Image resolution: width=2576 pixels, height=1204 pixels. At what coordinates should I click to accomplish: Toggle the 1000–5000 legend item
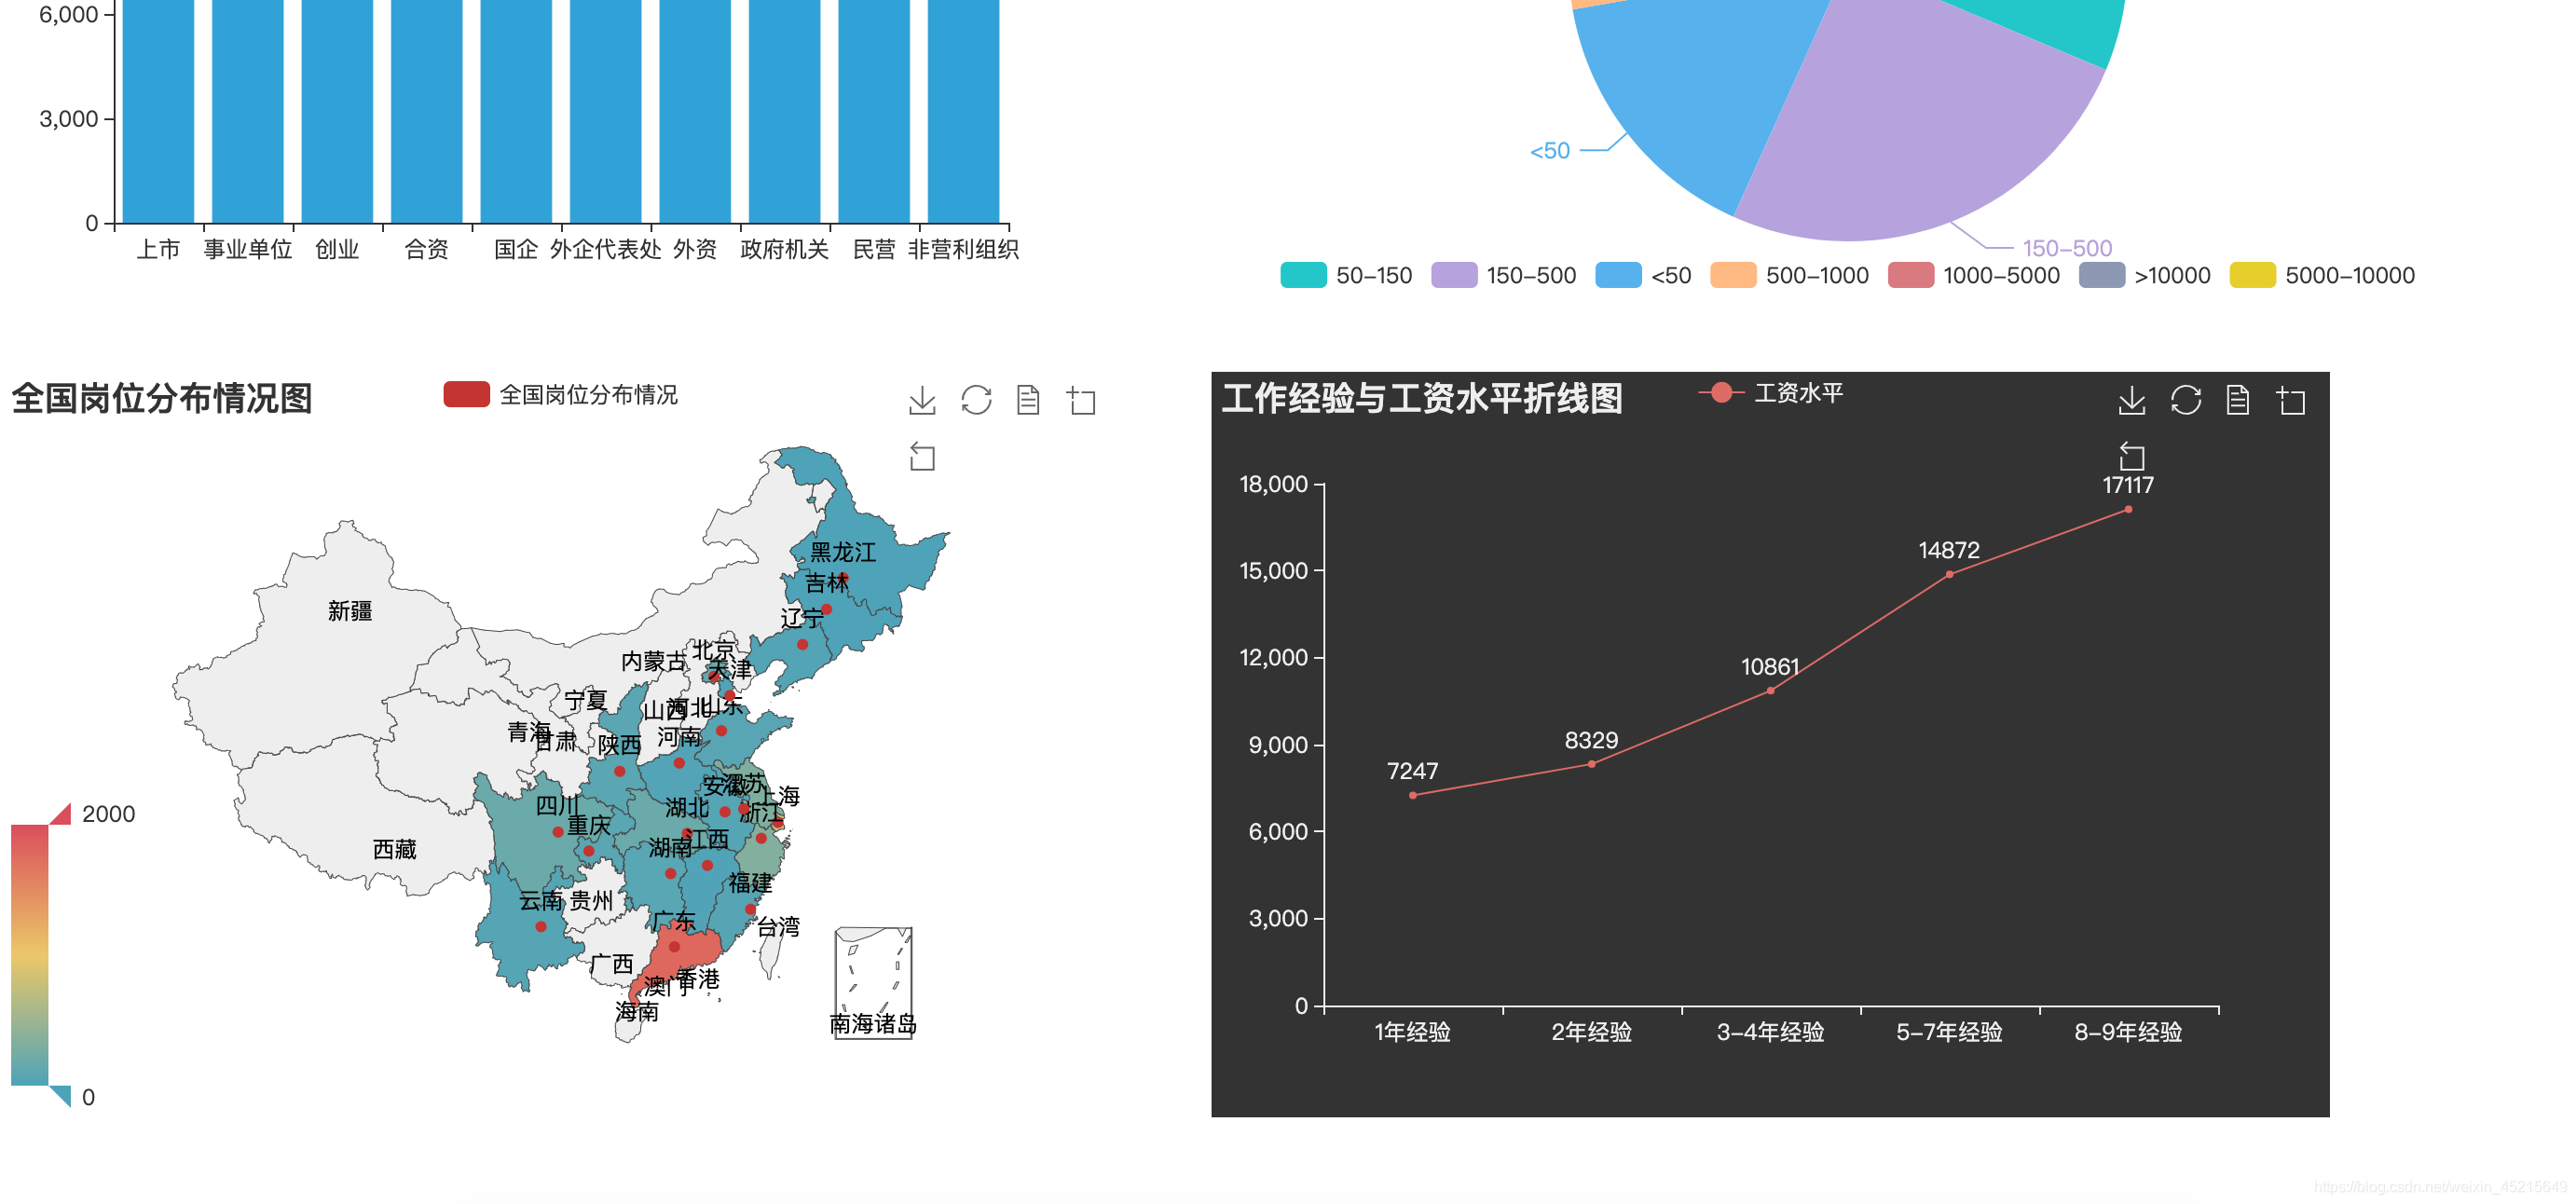(1974, 275)
